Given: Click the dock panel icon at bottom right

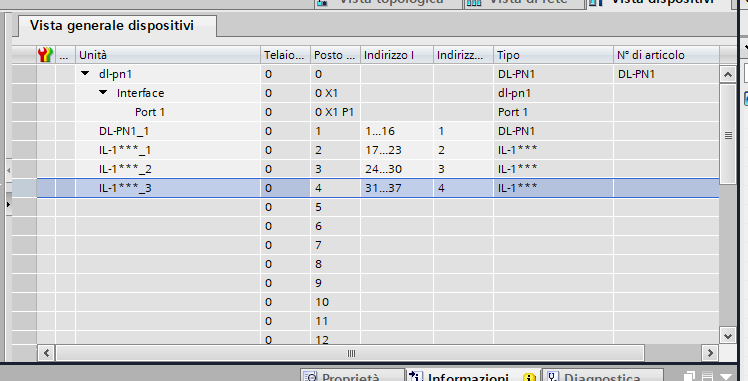Looking at the screenshot, I should (x=708, y=377).
